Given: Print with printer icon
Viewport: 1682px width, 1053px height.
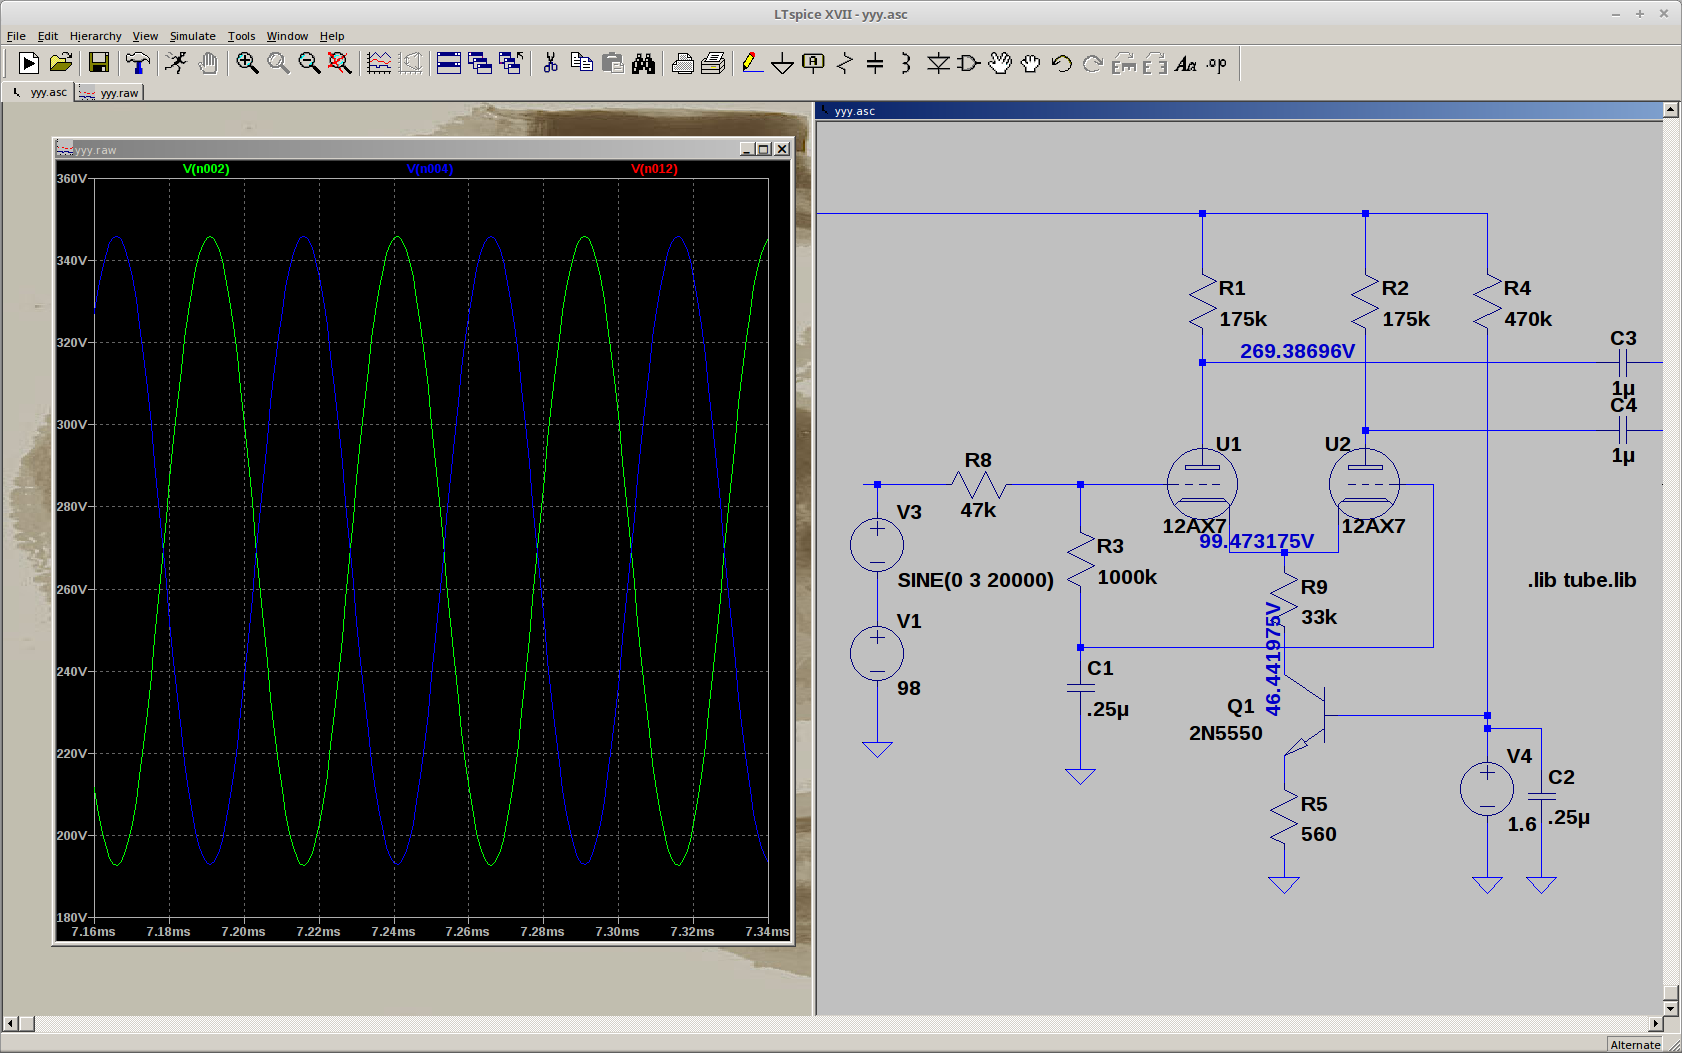Looking at the screenshot, I should click(713, 63).
